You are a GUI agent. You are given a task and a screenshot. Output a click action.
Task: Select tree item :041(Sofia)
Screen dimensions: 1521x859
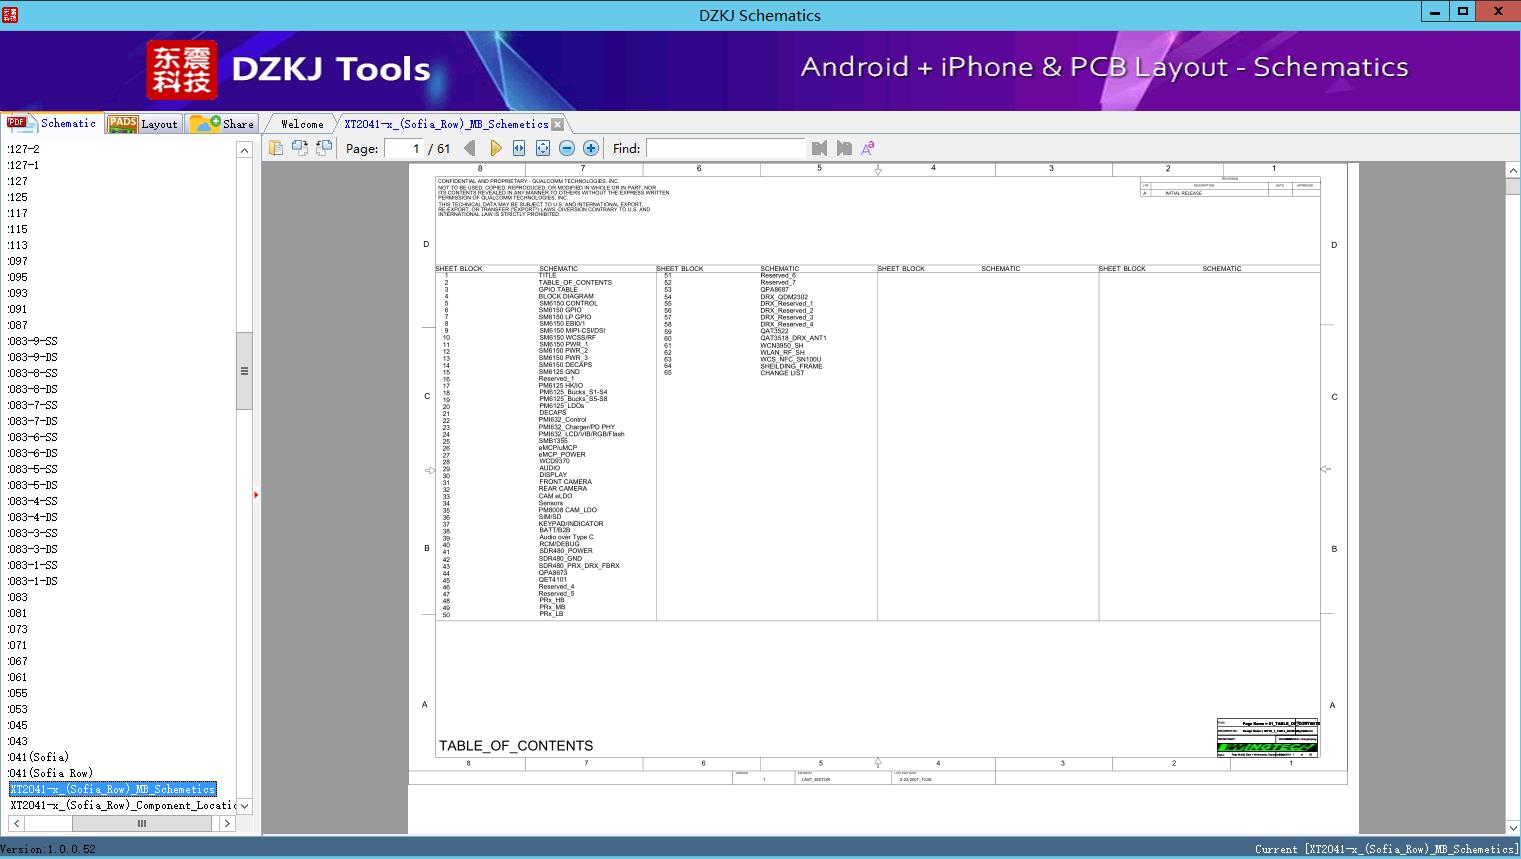[x=39, y=757]
